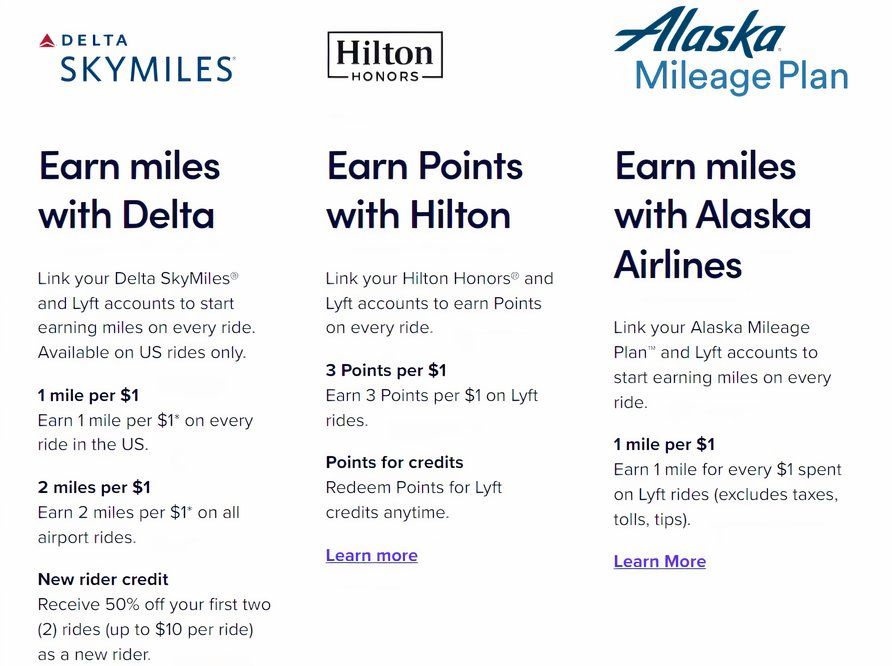Click the 'Link your Alaska Mileage Plan' paragraph
This screenshot has width=892, height=666.
[x=722, y=365]
